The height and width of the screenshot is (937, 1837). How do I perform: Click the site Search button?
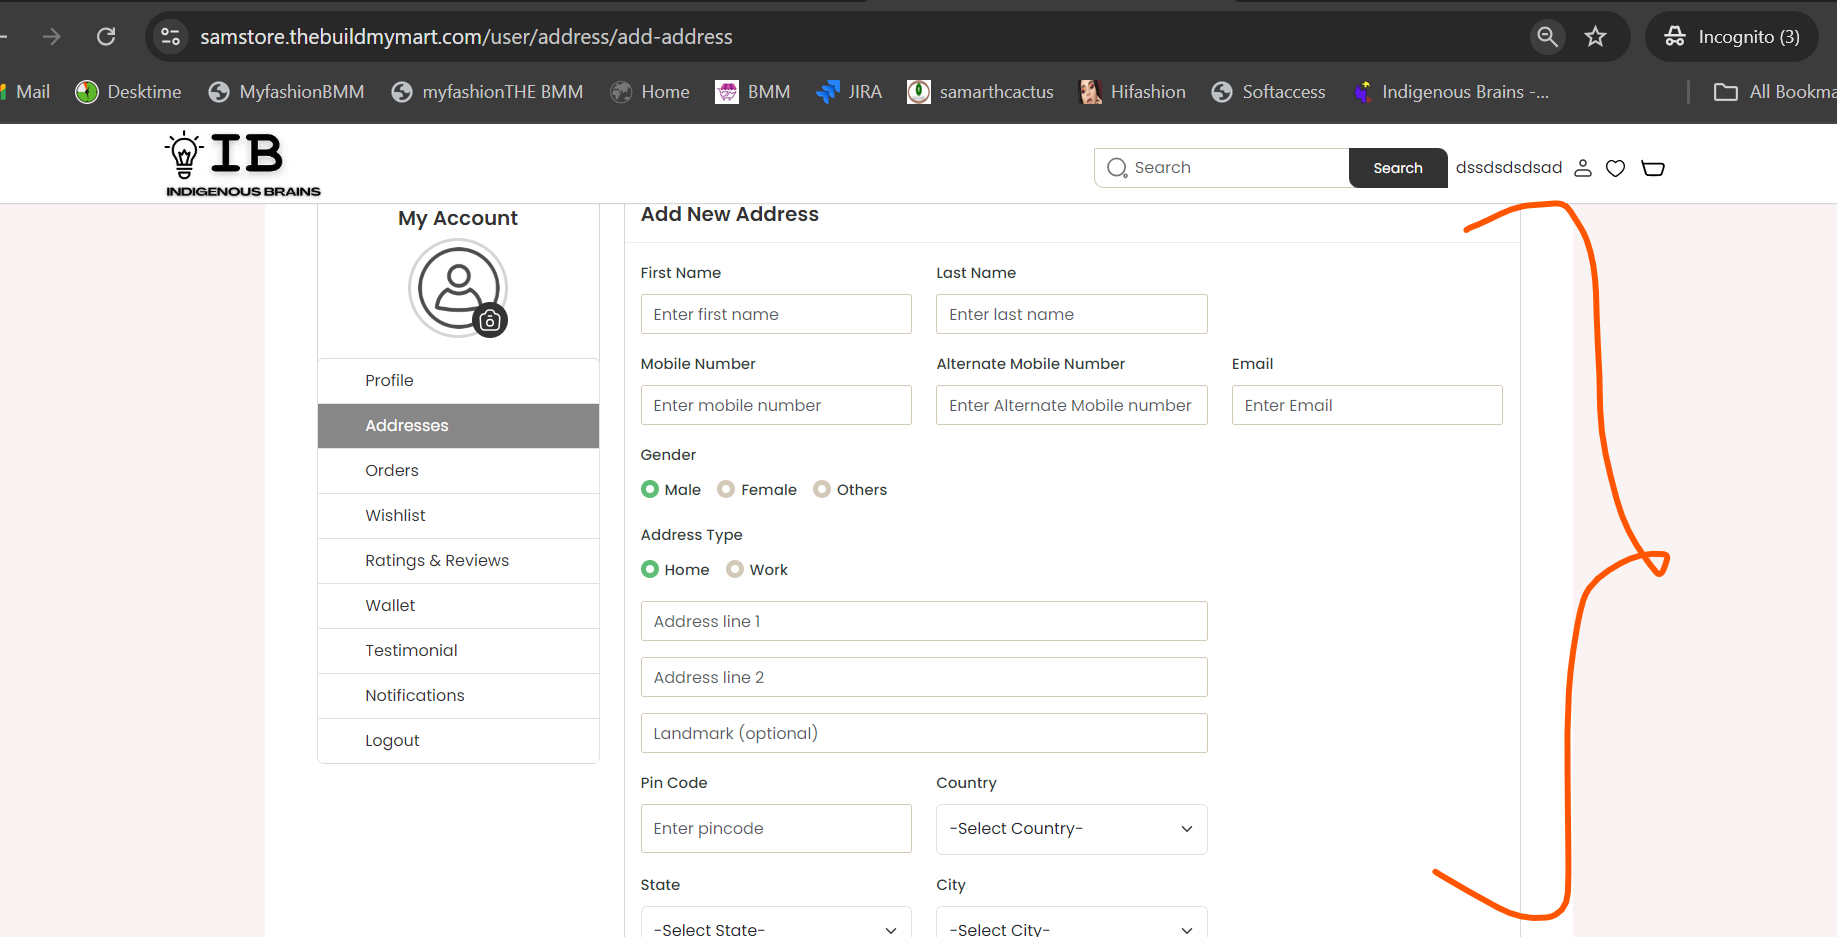1398,168
